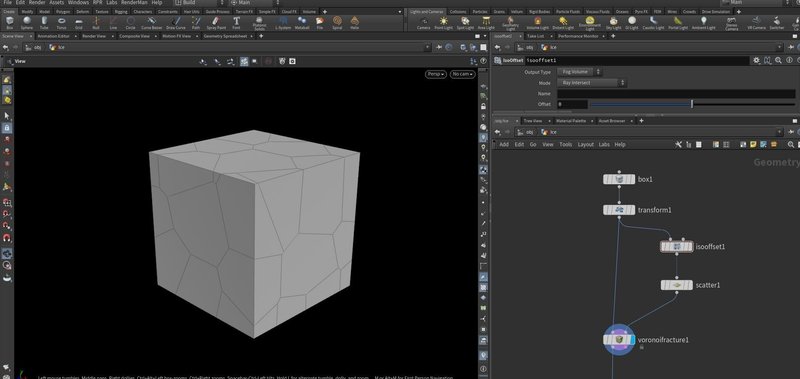Open the Persp viewport menu
This screenshot has height=379, width=800.
coord(436,74)
